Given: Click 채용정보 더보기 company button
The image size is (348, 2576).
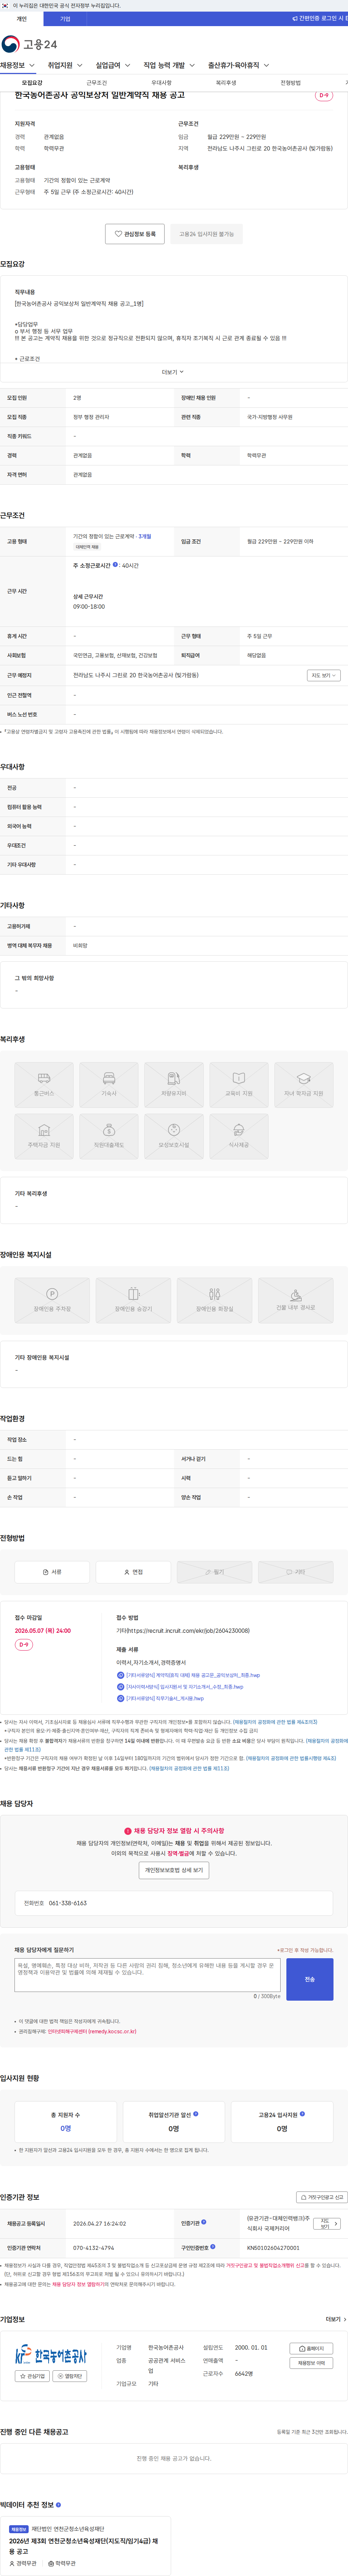Looking at the screenshot, I should [311, 2363].
